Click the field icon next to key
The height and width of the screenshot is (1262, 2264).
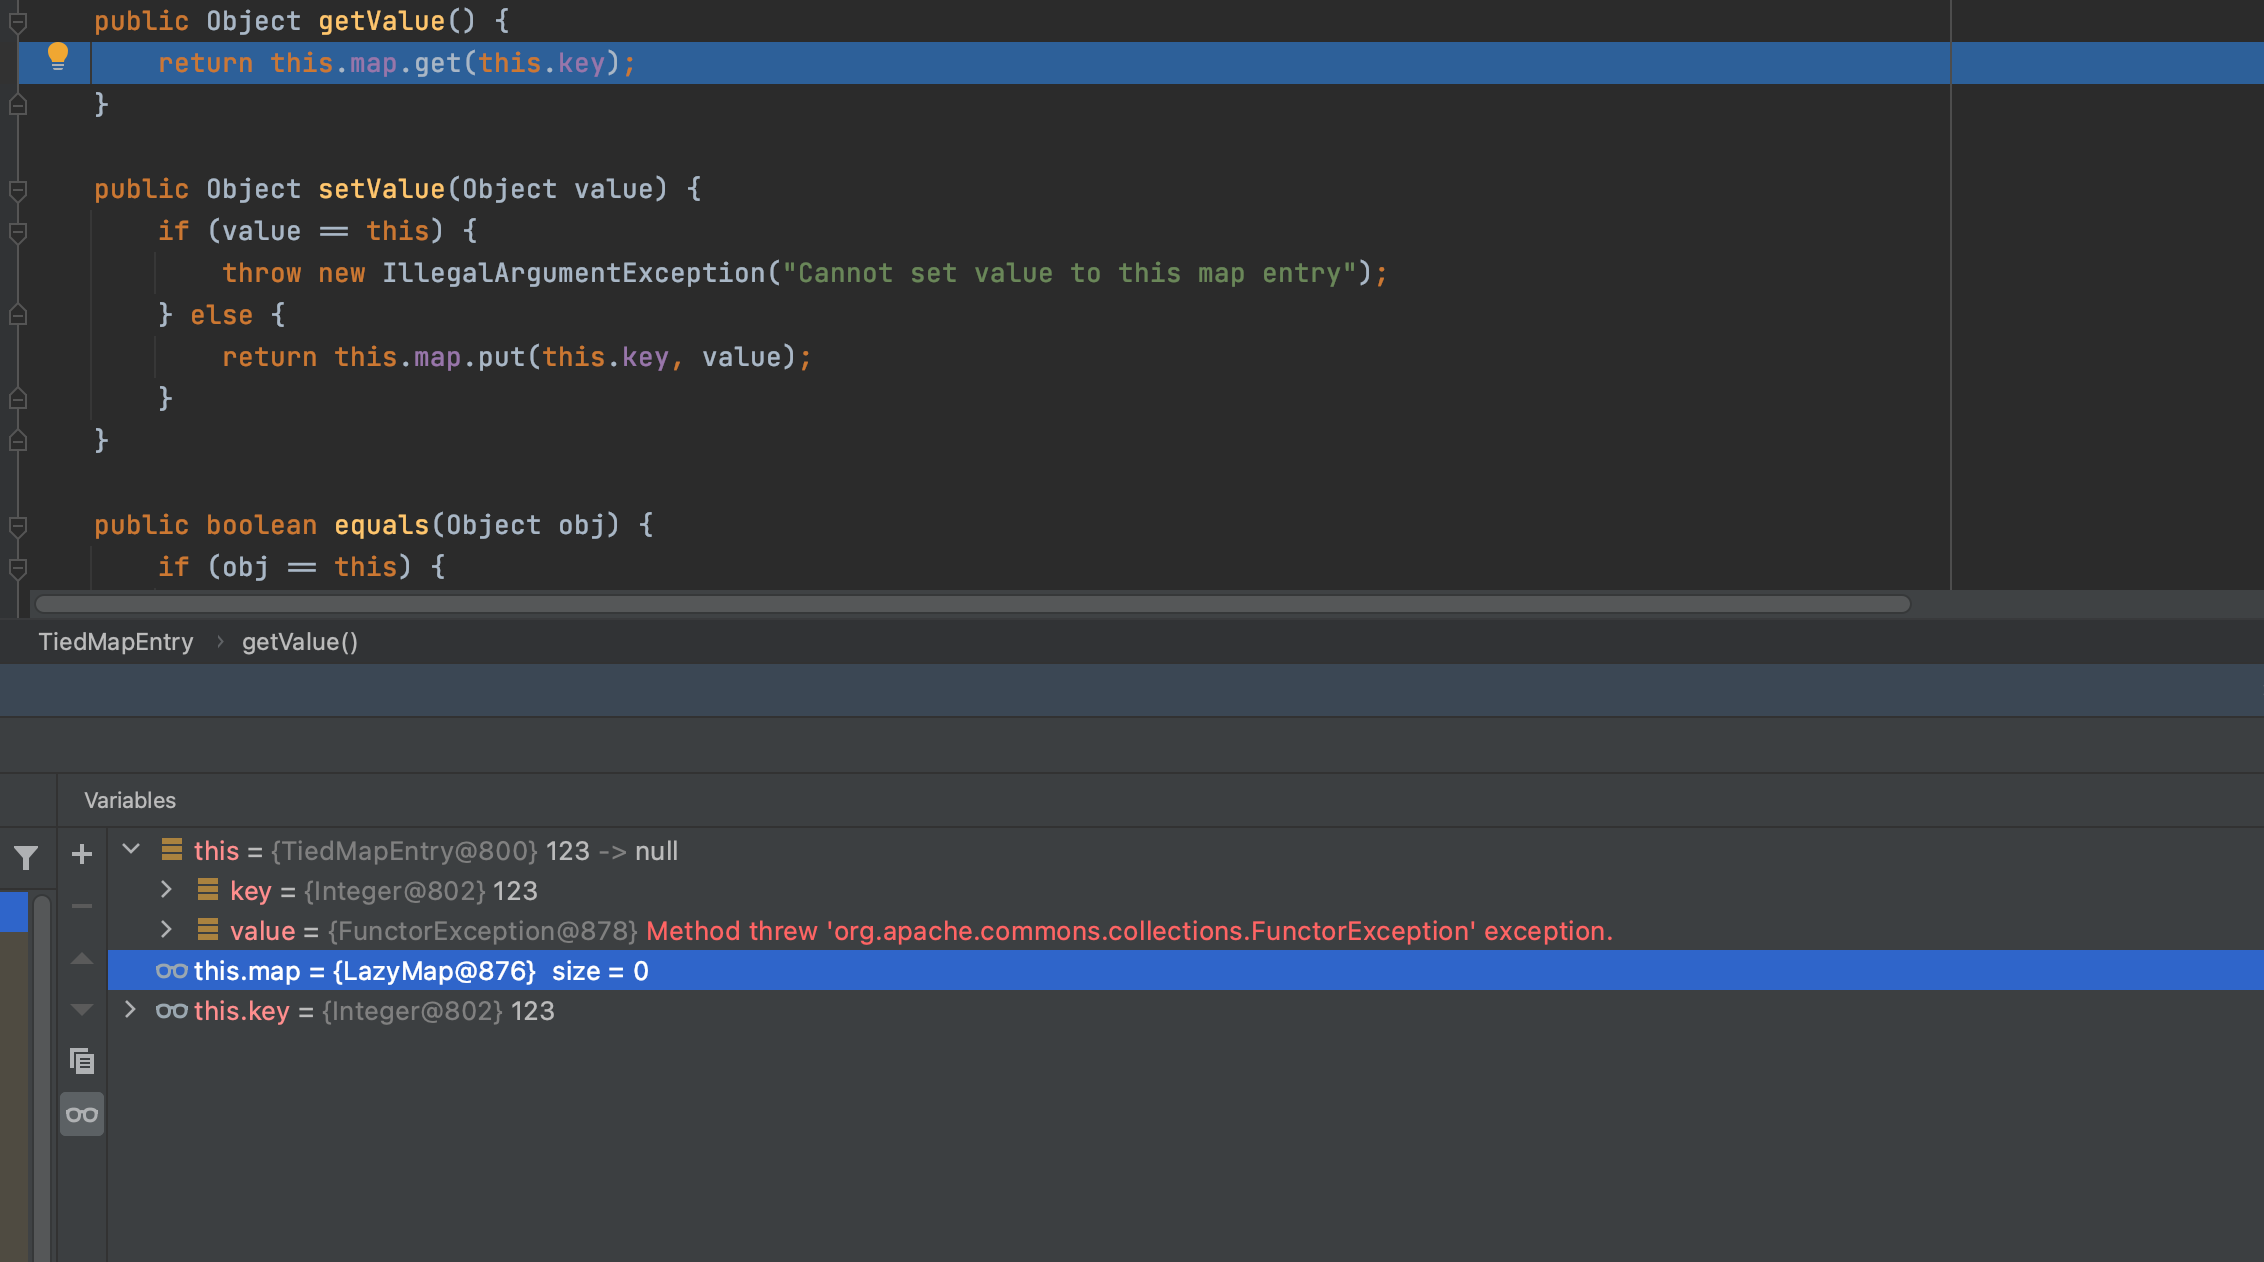[208, 889]
